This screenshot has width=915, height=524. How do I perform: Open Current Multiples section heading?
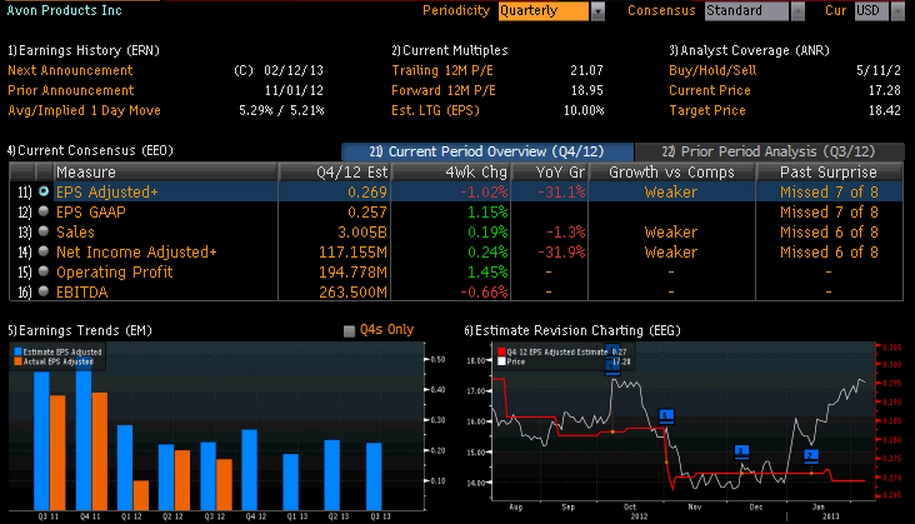(x=449, y=51)
